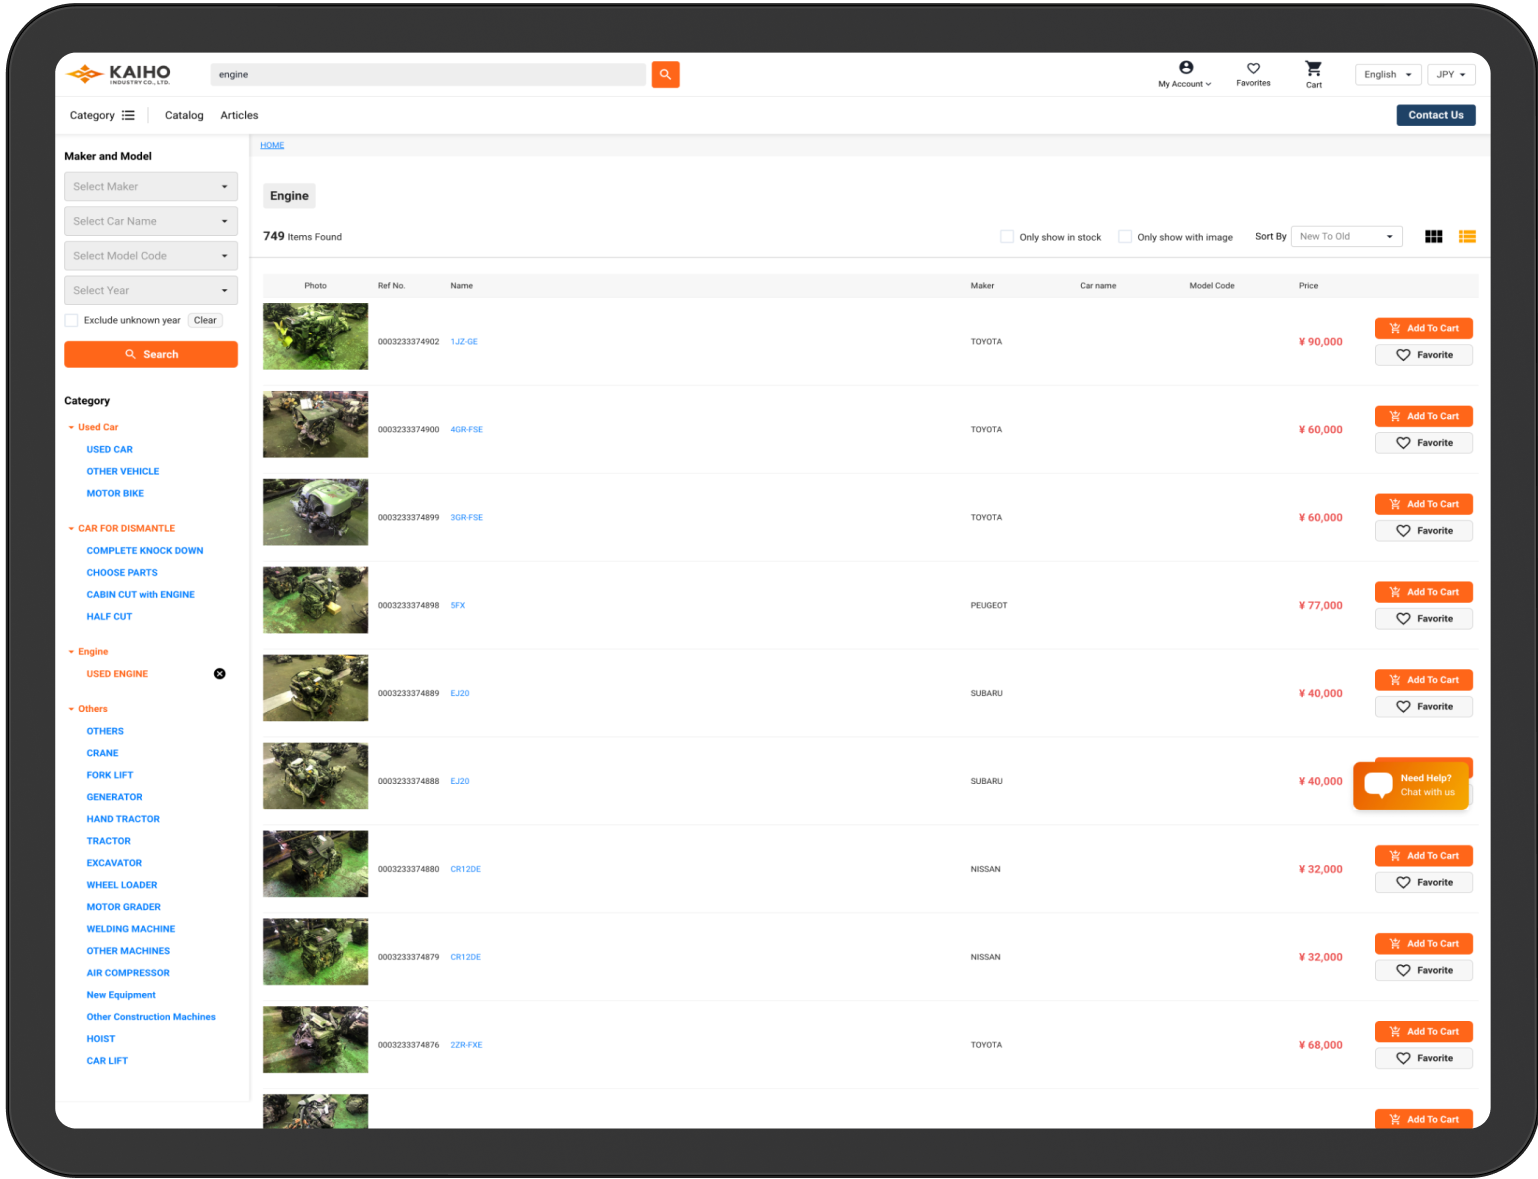Open the JPY currency dropdown
Image resolution: width=1538 pixels, height=1179 pixels.
tap(1451, 75)
